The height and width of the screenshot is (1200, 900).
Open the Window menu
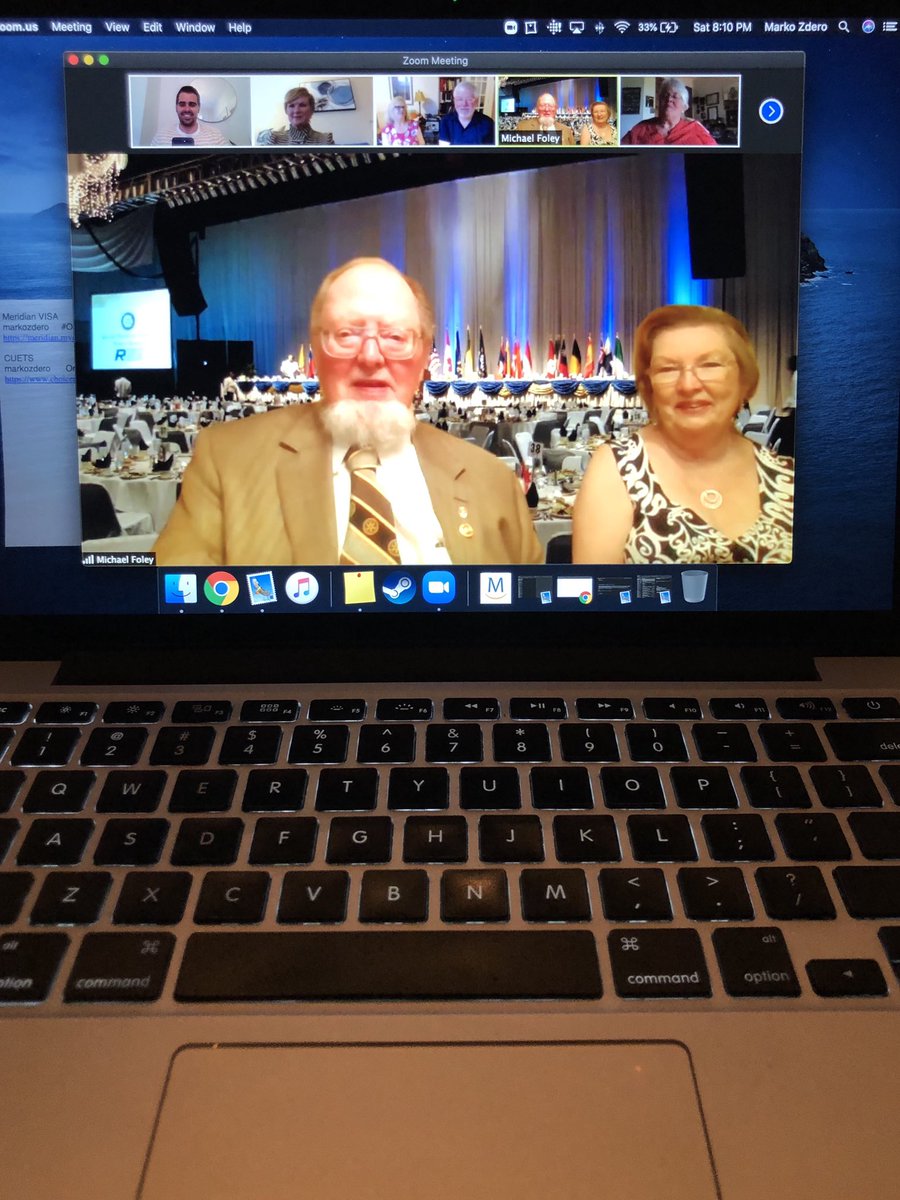point(195,27)
